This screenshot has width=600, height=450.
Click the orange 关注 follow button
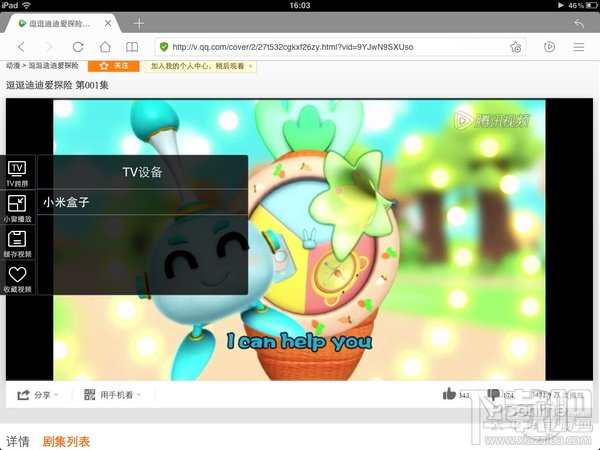coord(114,66)
